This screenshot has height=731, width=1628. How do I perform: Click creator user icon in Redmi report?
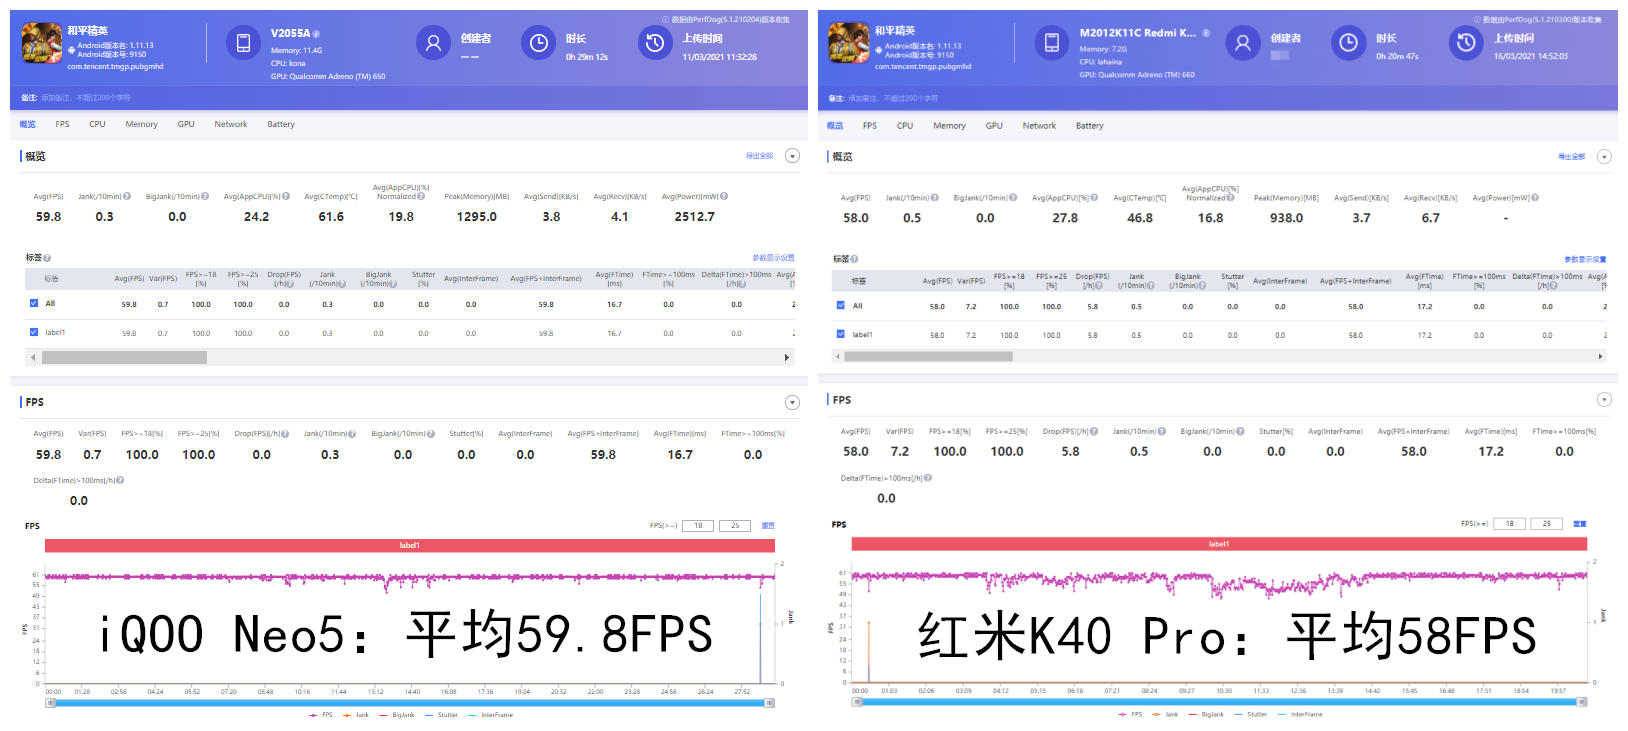[x=1243, y=43]
